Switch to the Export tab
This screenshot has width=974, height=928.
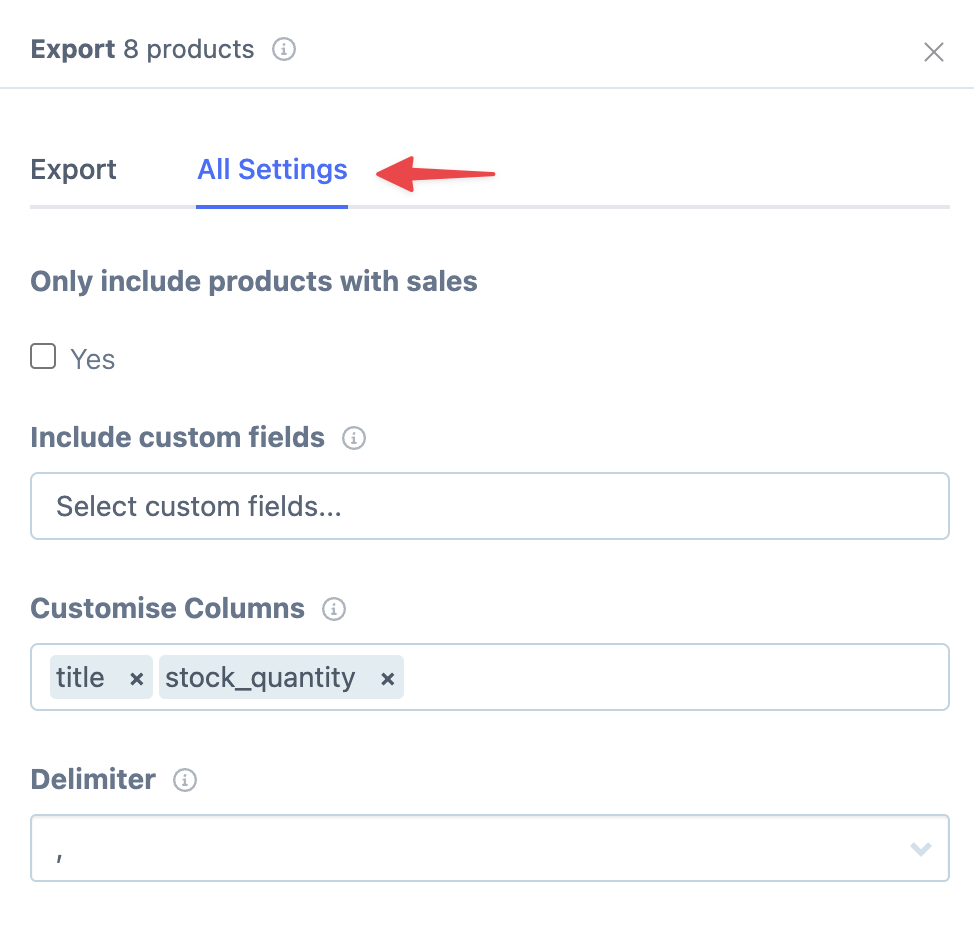pyautogui.click(x=73, y=170)
